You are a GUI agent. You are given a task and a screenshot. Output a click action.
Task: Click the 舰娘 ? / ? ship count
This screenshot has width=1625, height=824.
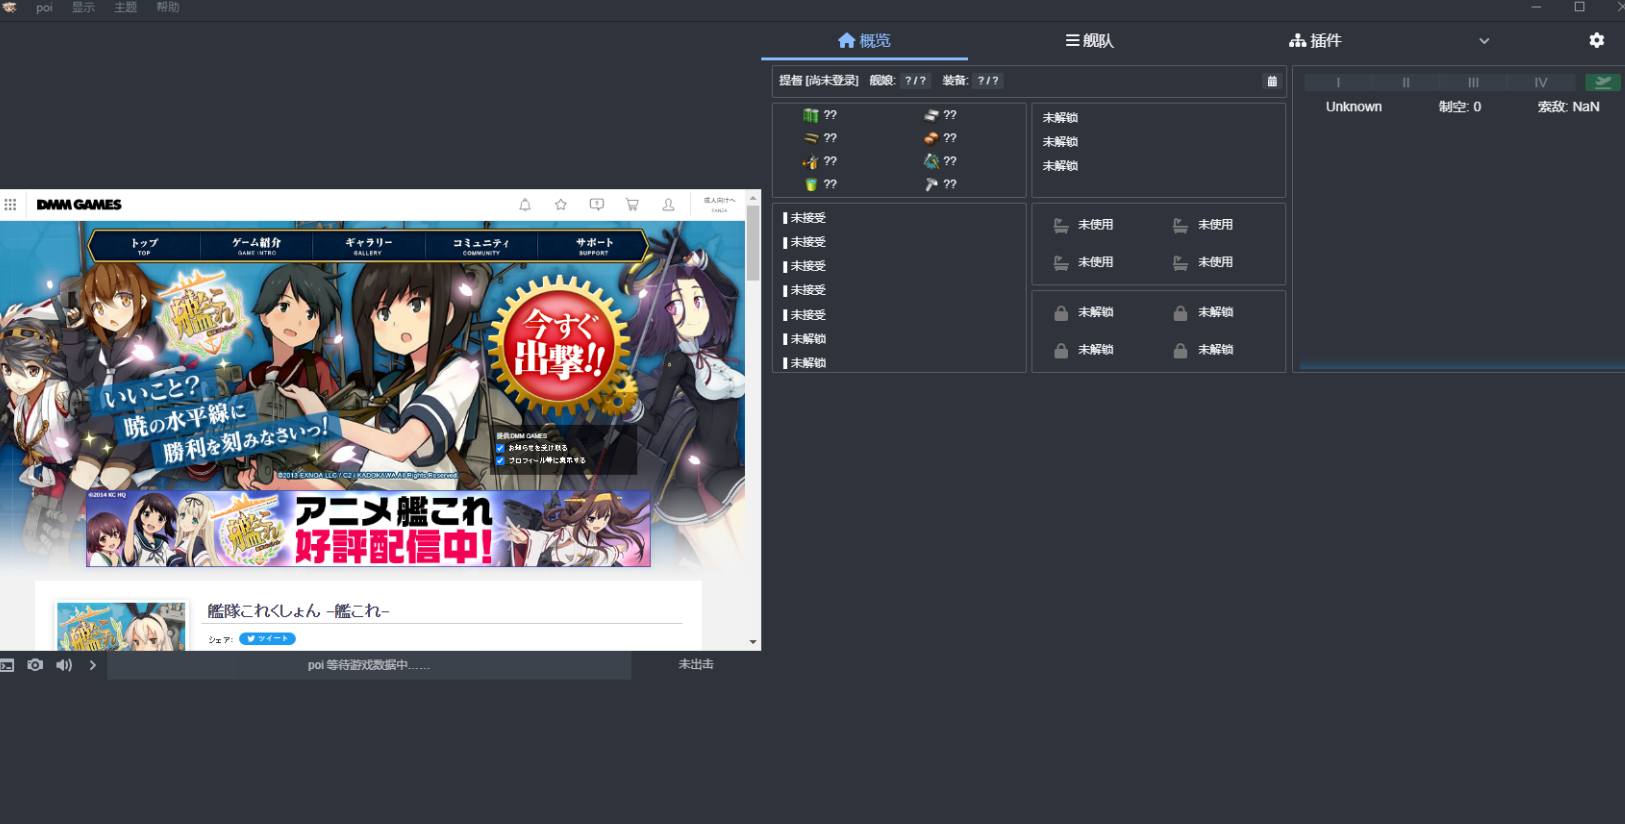[899, 81]
